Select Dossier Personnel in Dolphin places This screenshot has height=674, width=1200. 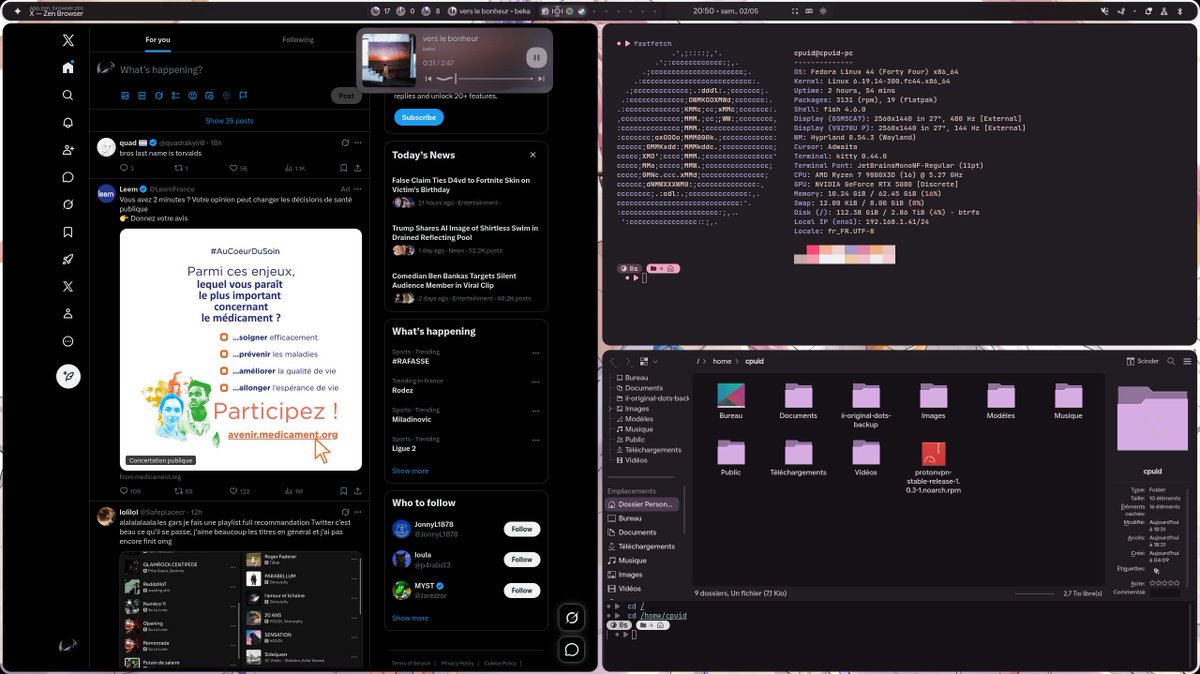point(643,504)
